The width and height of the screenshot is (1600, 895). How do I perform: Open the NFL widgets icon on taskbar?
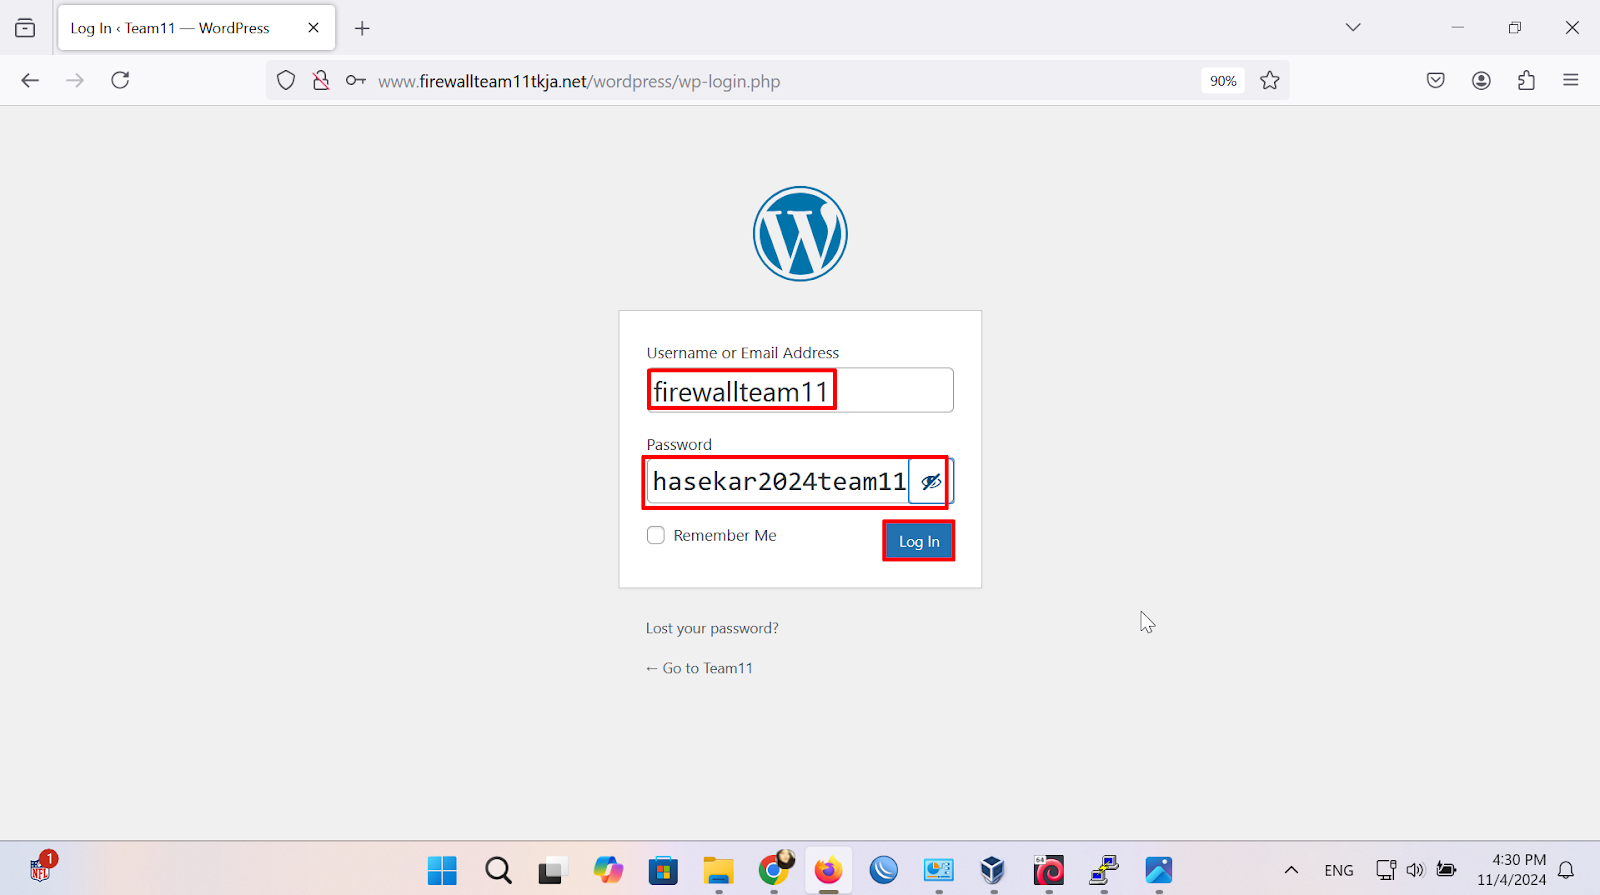tap(41, 868)
